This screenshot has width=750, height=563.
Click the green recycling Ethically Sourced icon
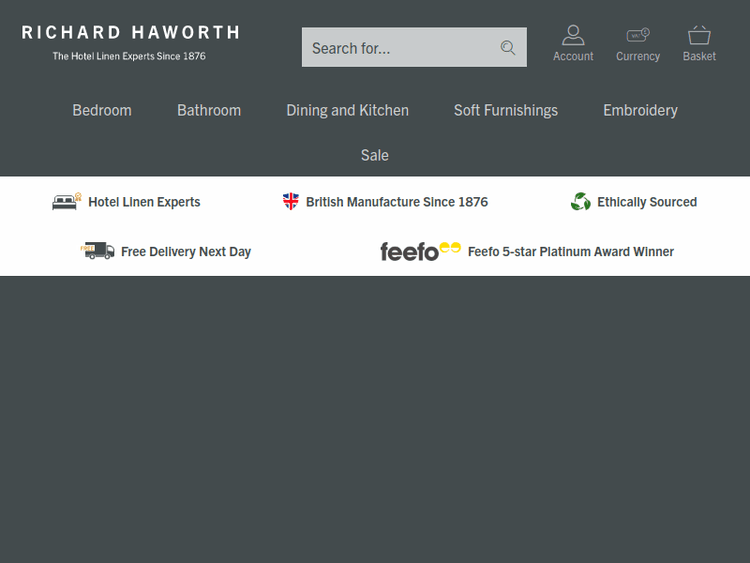[581, 202]
